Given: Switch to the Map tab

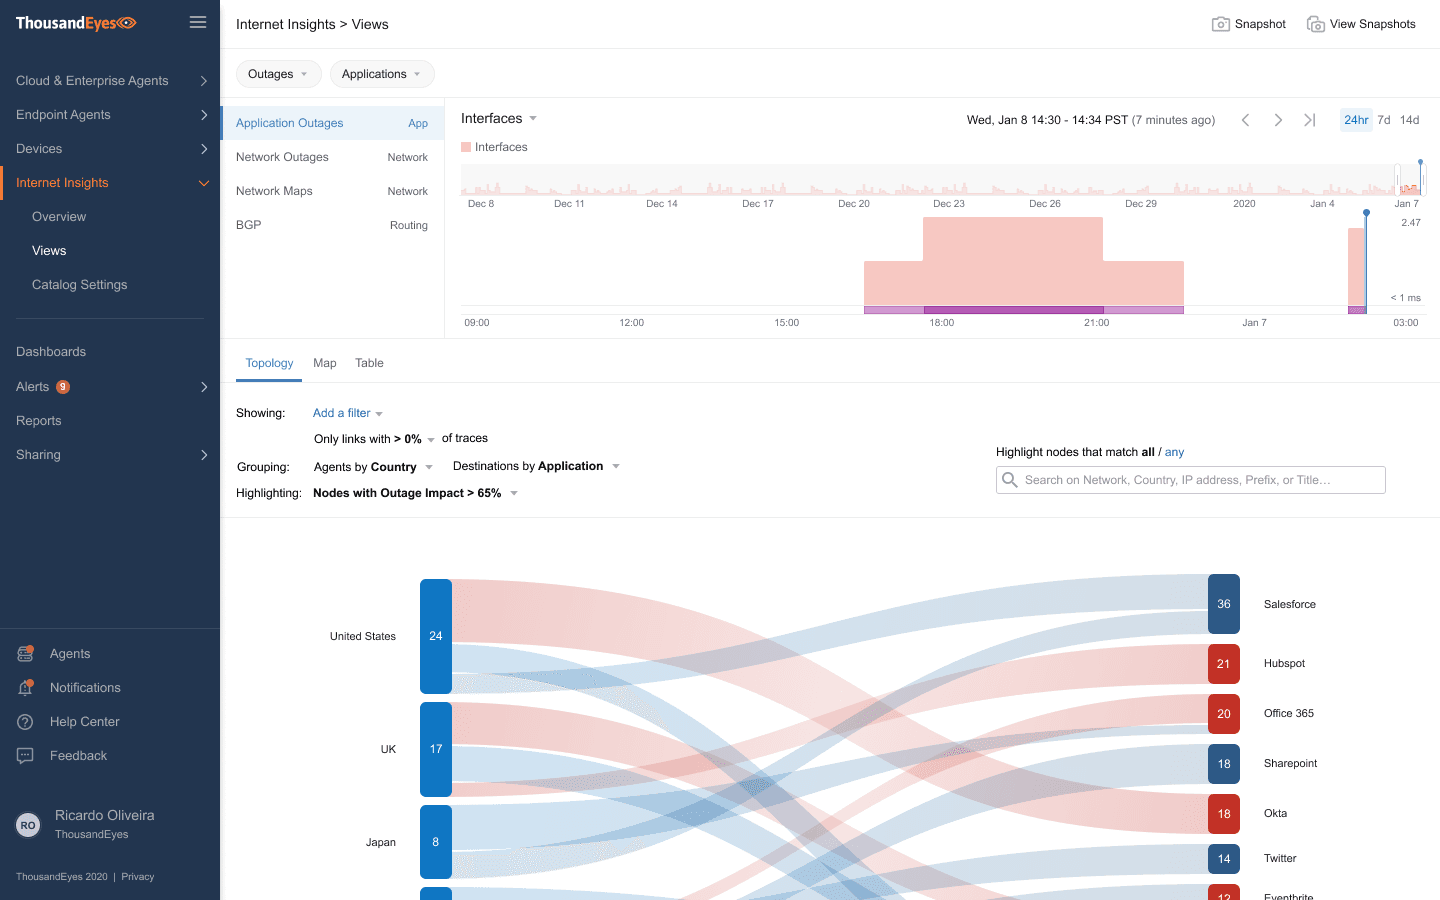Looking at the screenshot, I should (324, 363).
